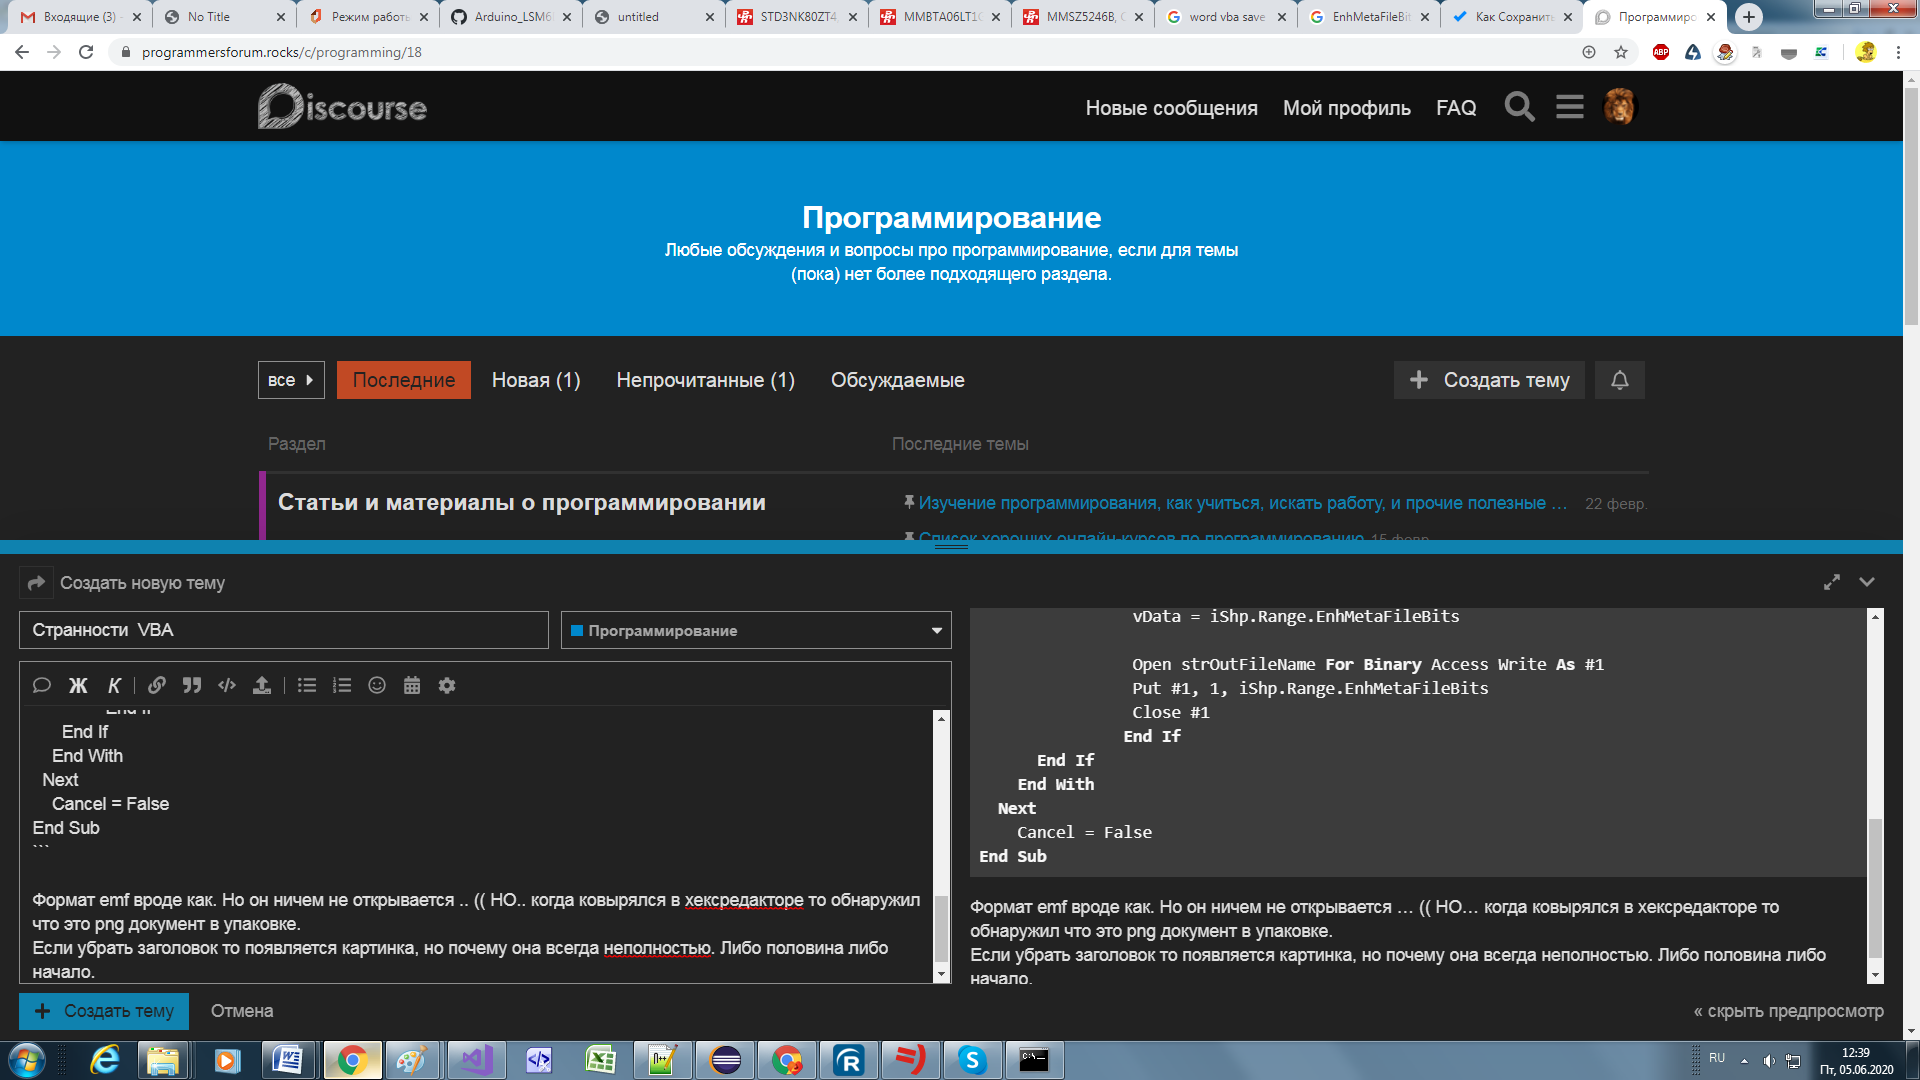The height and width of the screenshot is (1080, 1920).
Task: Open user avatar menu in header
Action: point(1619,107)
